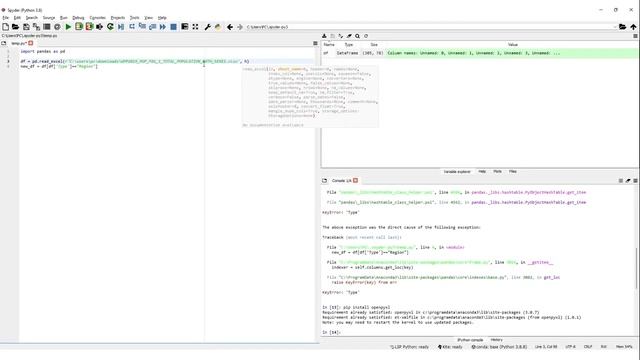
Task: Start debugging the file
Action: pos(121,27)
